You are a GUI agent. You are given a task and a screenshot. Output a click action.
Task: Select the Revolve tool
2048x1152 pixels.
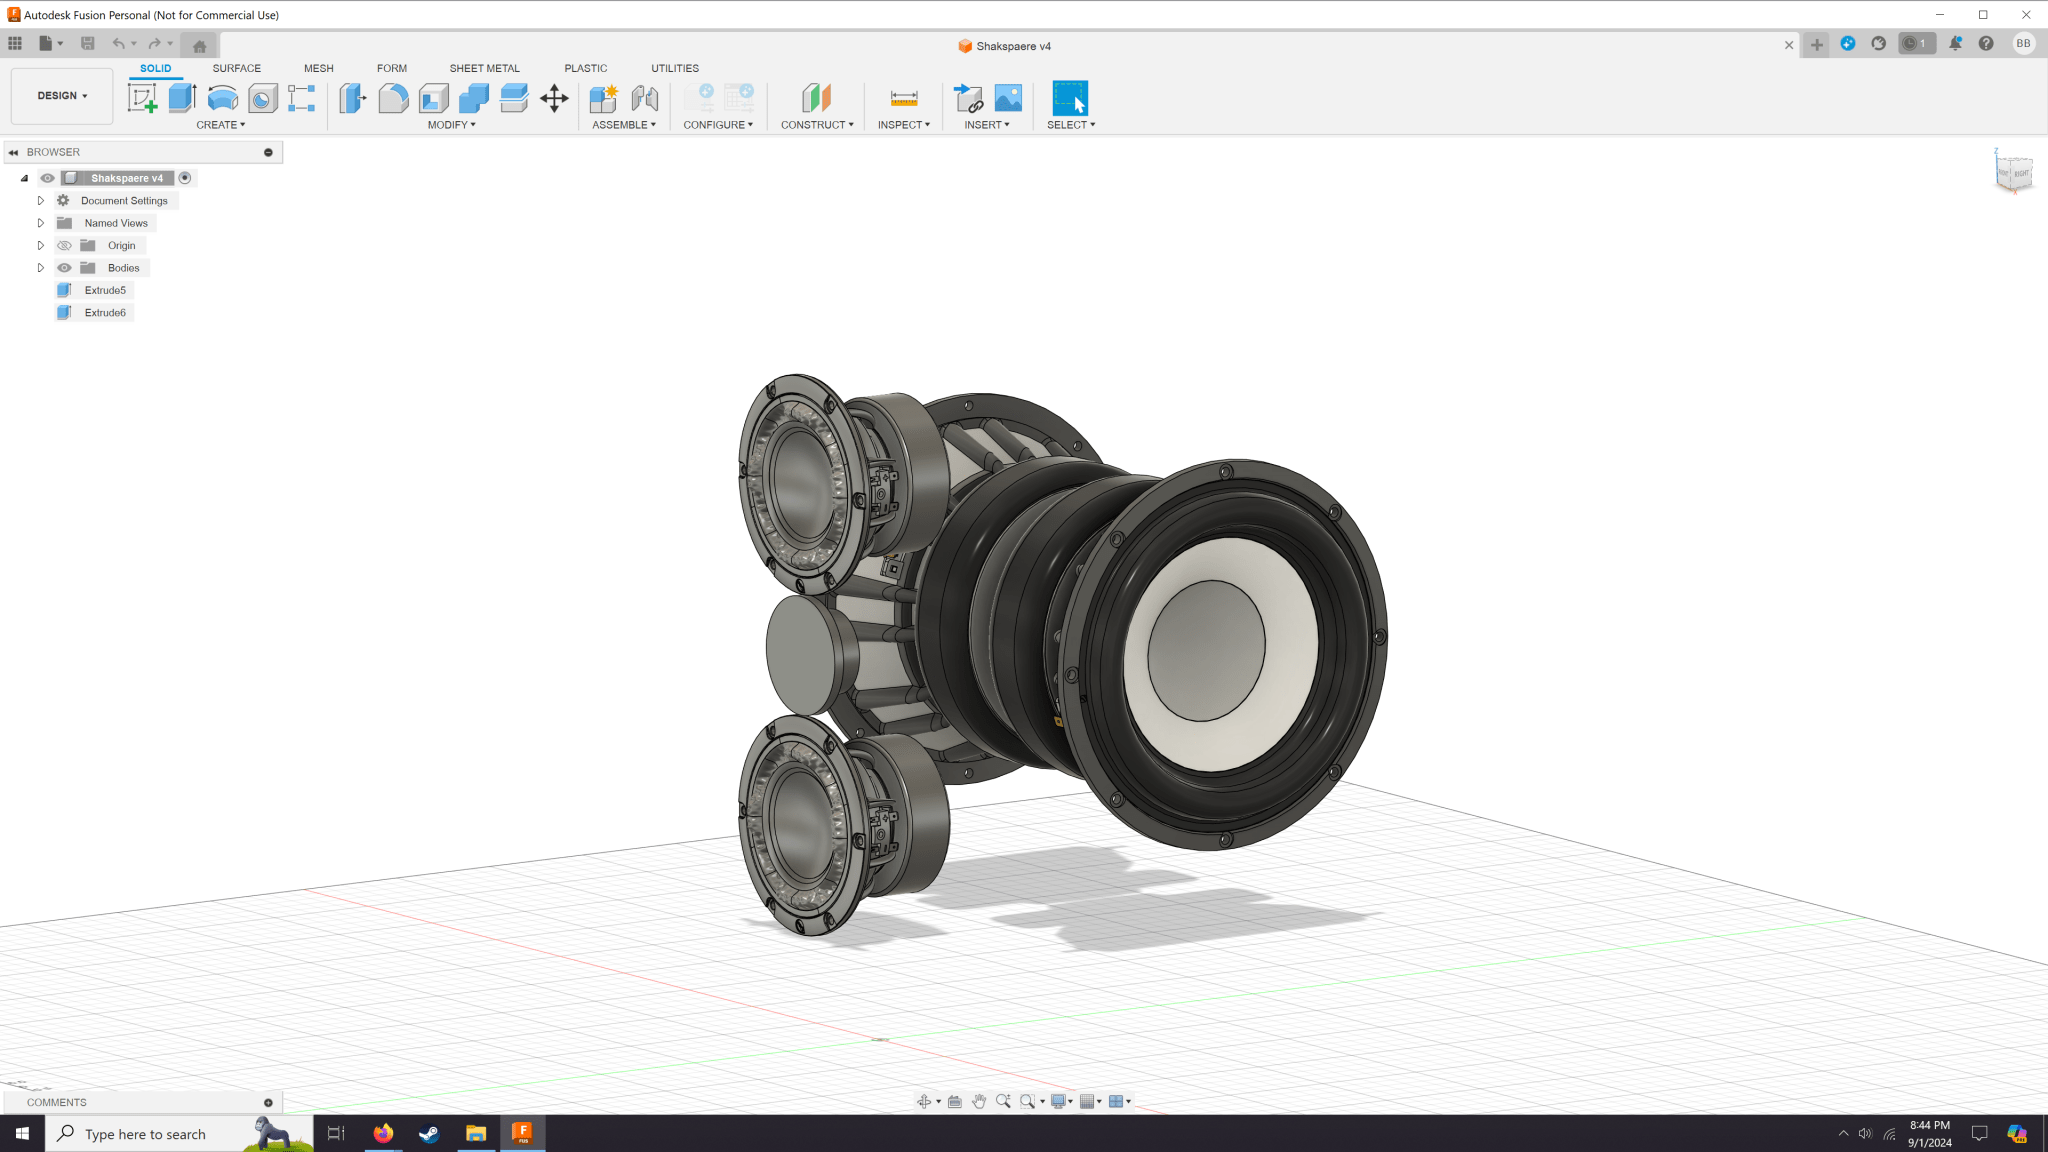[222, 98]
